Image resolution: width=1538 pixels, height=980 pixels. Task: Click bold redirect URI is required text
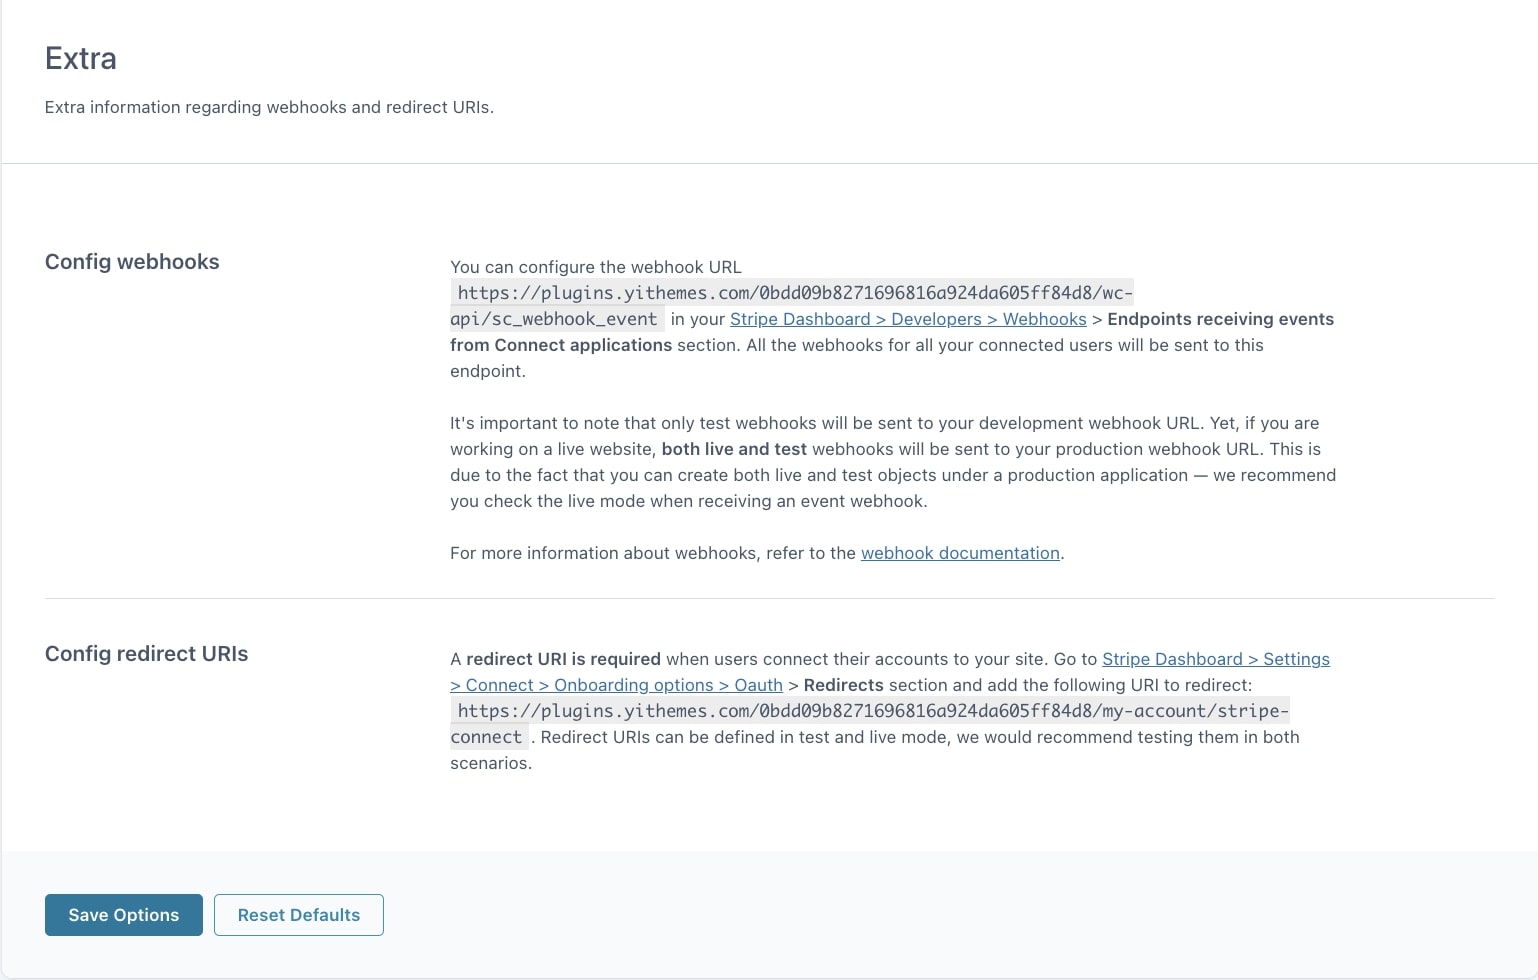tap(563, 659)
